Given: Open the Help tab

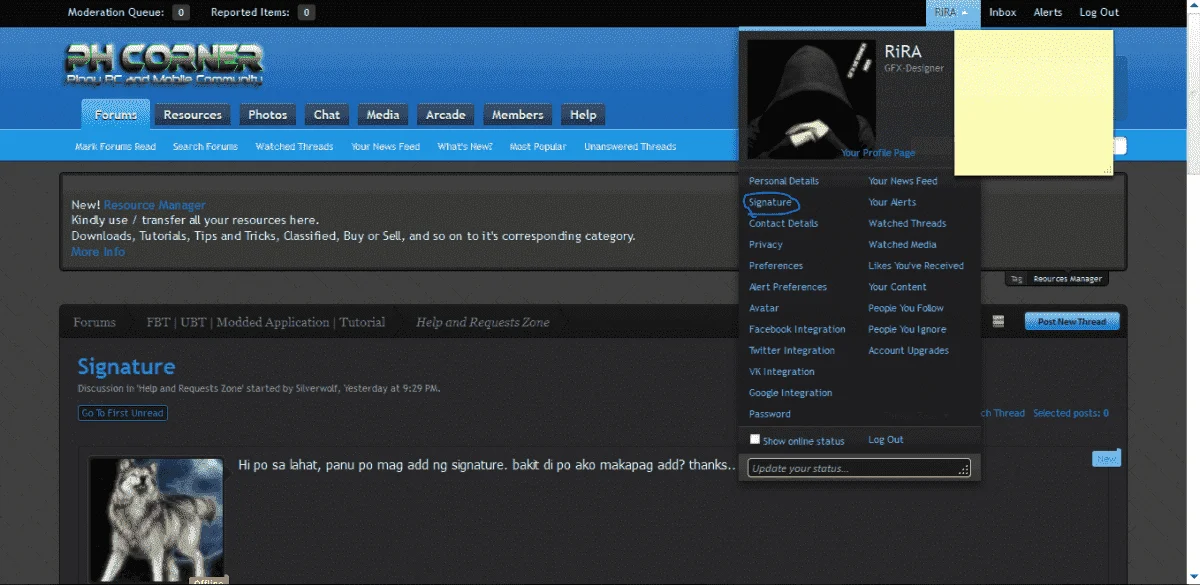Looking at the screenshot, I should pyautogui.click(x=583, y=115).
